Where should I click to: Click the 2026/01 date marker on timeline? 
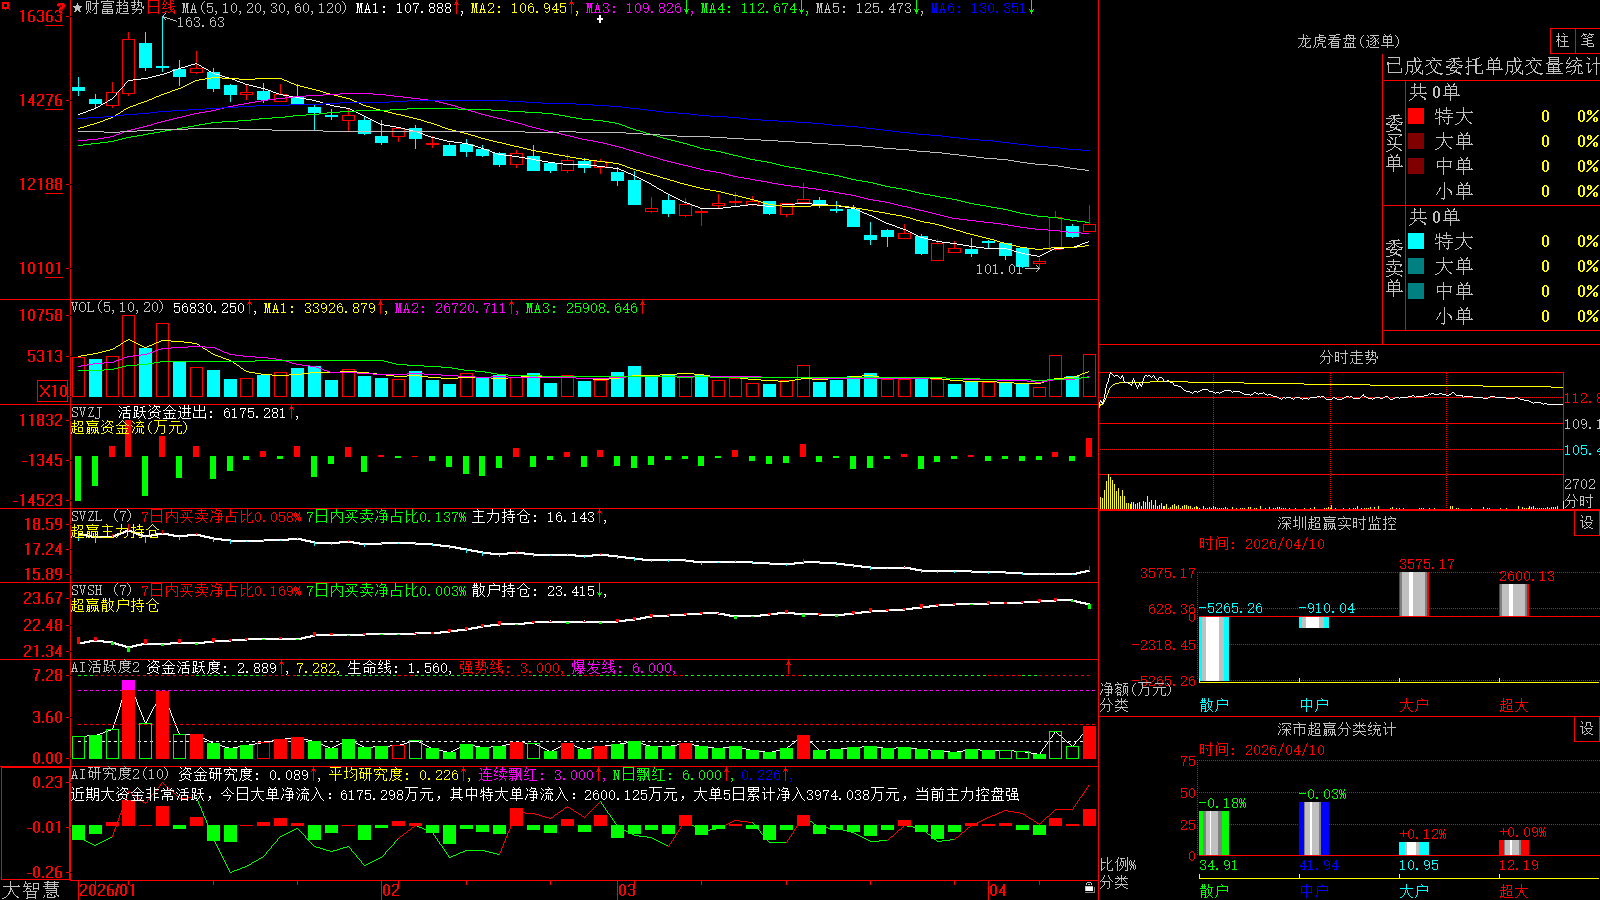pos(107,890)
